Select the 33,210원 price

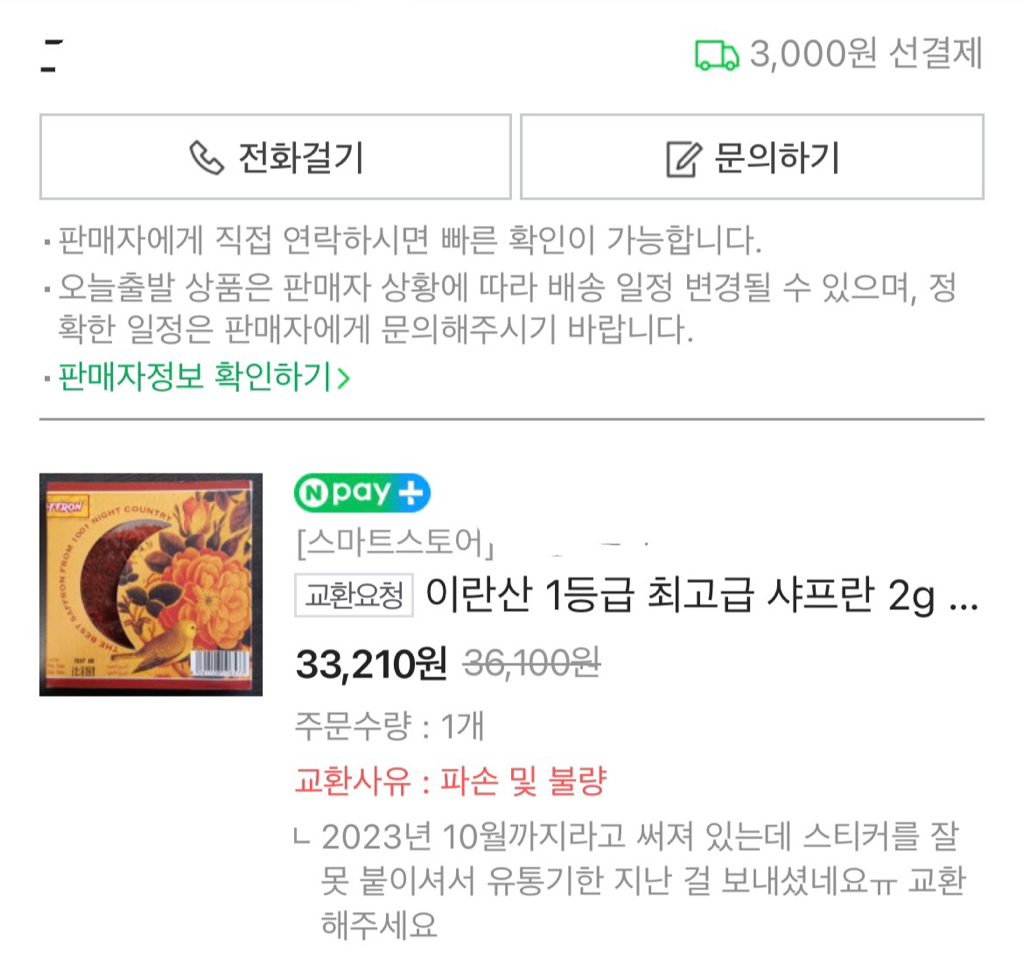(x=372, y=664)
